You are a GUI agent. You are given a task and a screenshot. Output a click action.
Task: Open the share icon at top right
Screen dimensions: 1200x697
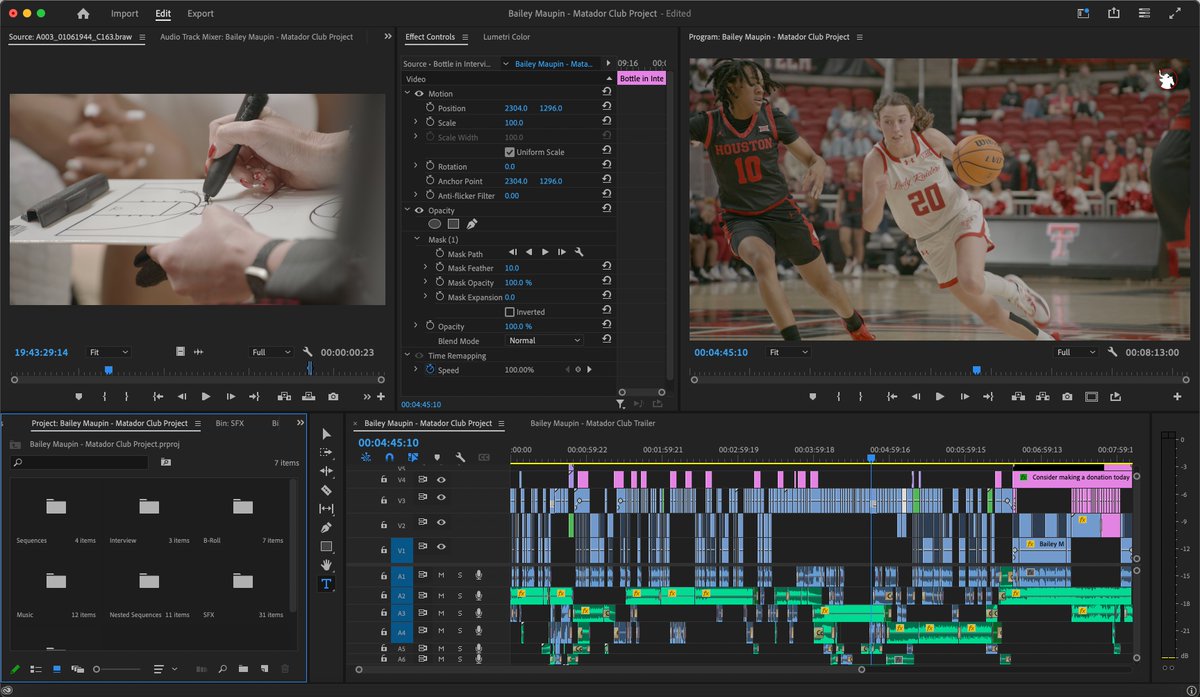(1114, 14)
